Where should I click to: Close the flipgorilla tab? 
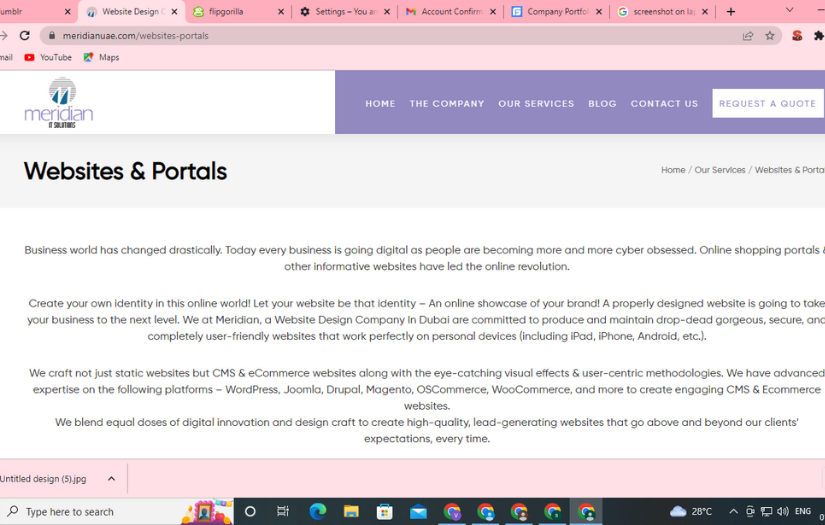pos(280,12)
